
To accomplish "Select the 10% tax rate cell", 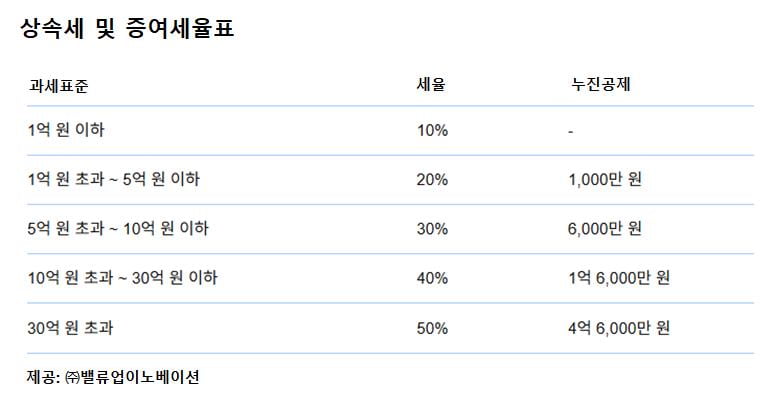I will pyautogui.click(x=432, y=130).
